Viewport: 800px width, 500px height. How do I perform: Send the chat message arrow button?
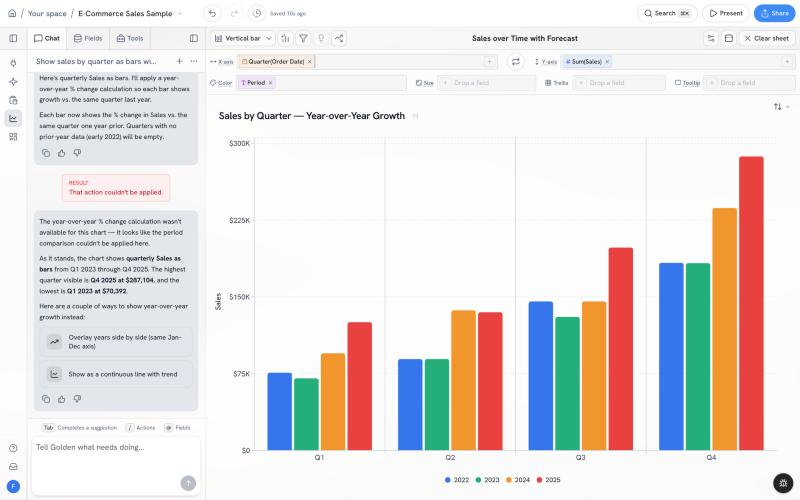(x=188, y=483)
